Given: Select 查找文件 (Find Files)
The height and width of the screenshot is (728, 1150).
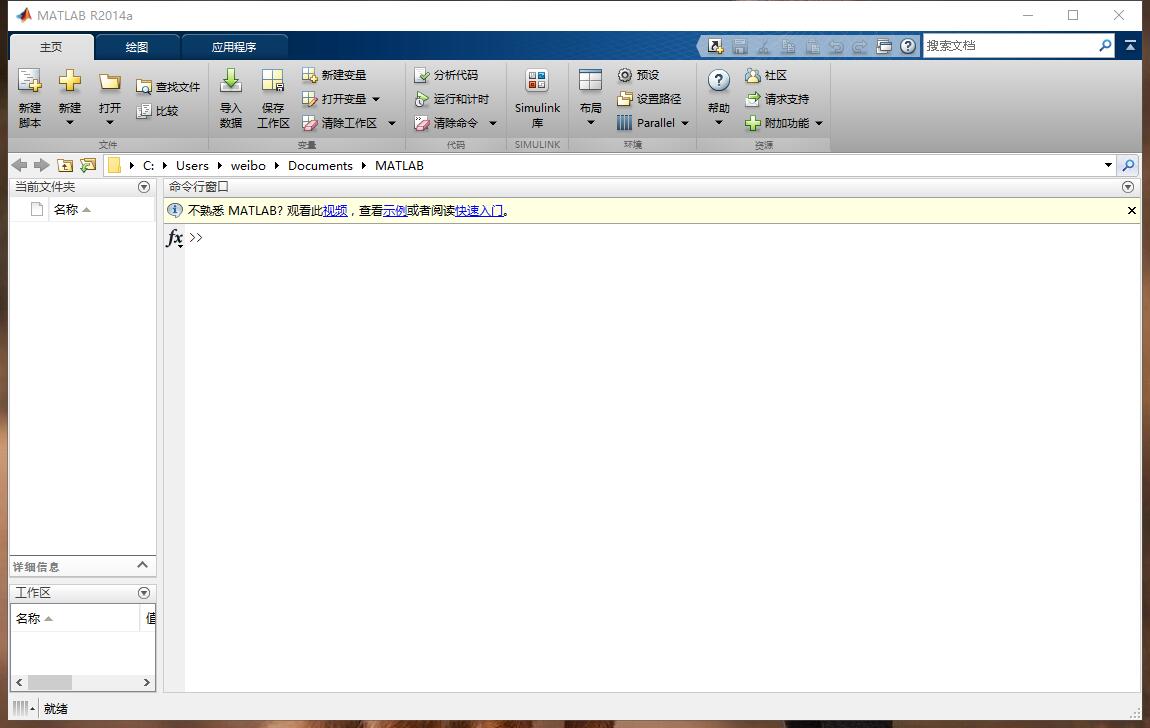Looking at the screenshot, I should tap(168, 87).
